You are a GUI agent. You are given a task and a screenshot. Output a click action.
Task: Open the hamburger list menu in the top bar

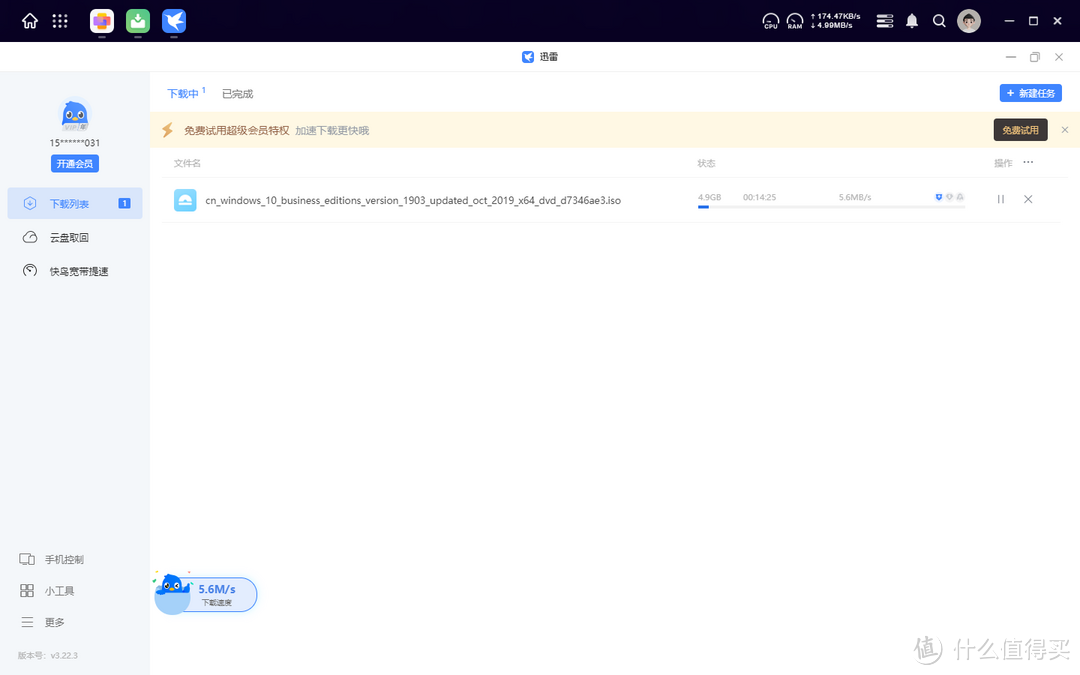pyautogui.click(x=884, y=20)
